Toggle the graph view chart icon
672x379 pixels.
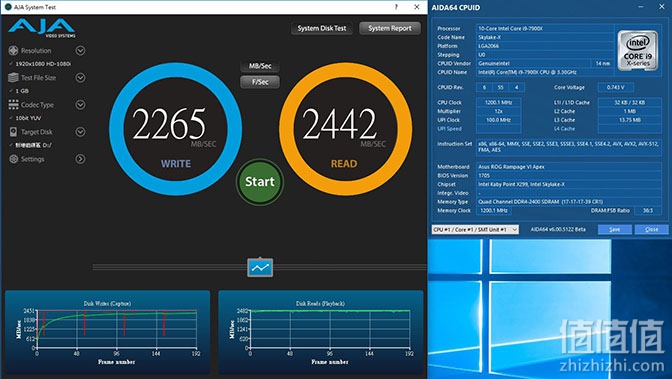(260, 268)
